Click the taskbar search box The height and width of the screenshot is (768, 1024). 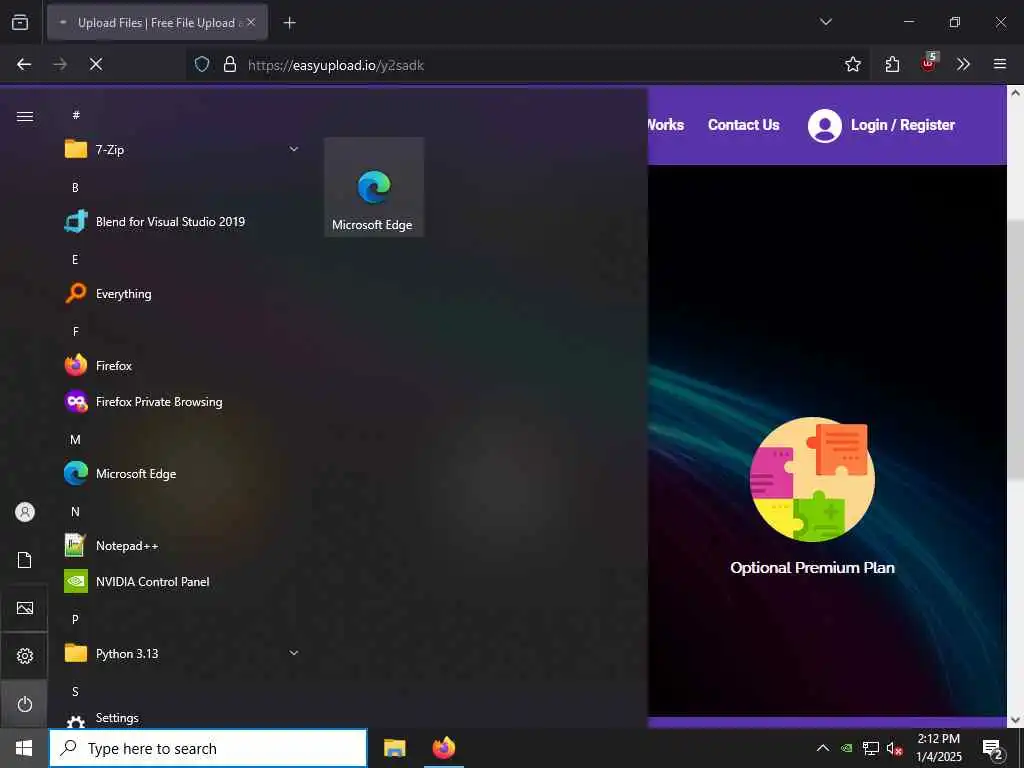tap(208, 748)
